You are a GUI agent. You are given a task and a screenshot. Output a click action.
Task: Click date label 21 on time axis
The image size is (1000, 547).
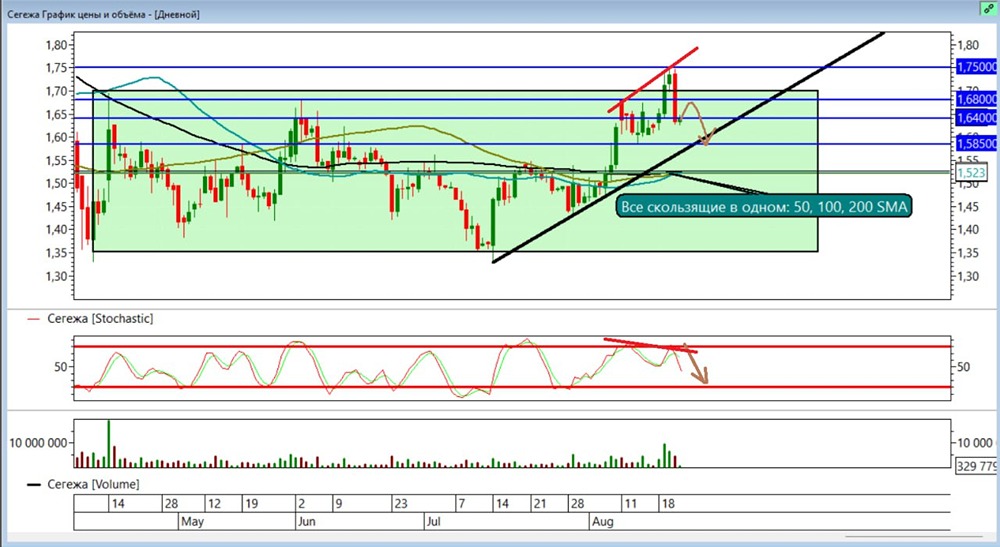coord(540,504)
